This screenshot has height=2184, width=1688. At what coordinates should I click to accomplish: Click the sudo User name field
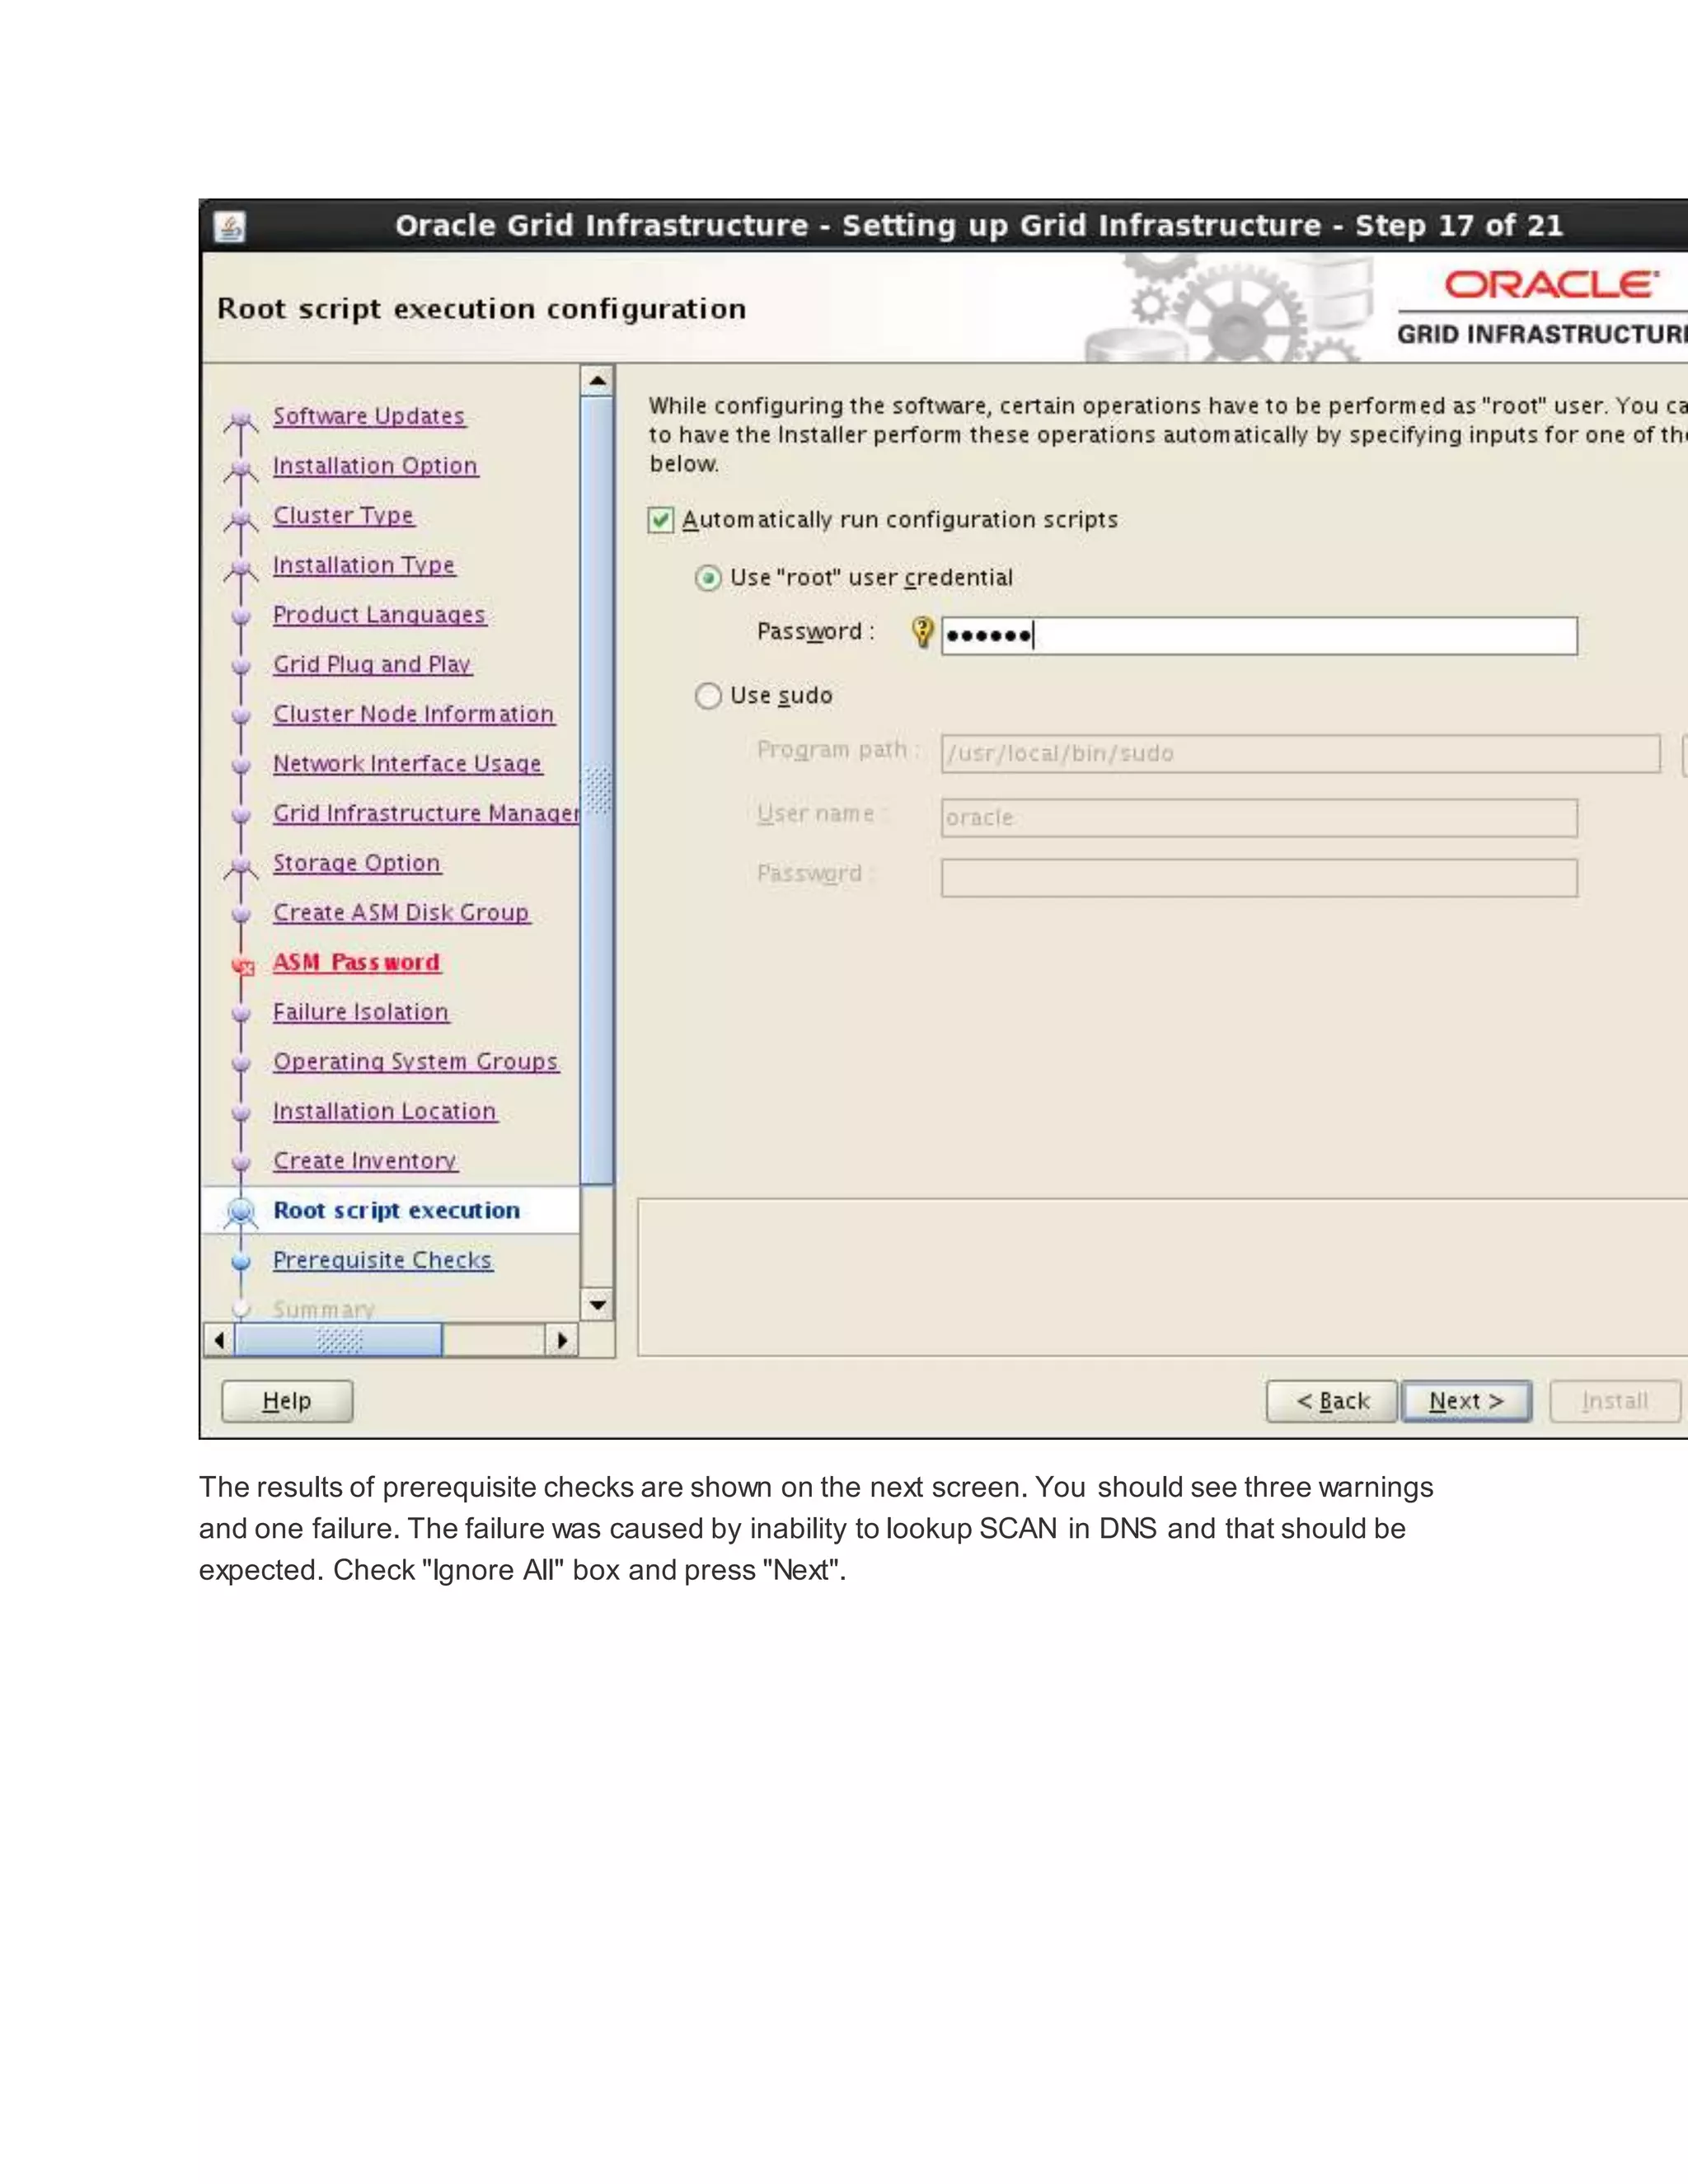[x=1259, y=818]
